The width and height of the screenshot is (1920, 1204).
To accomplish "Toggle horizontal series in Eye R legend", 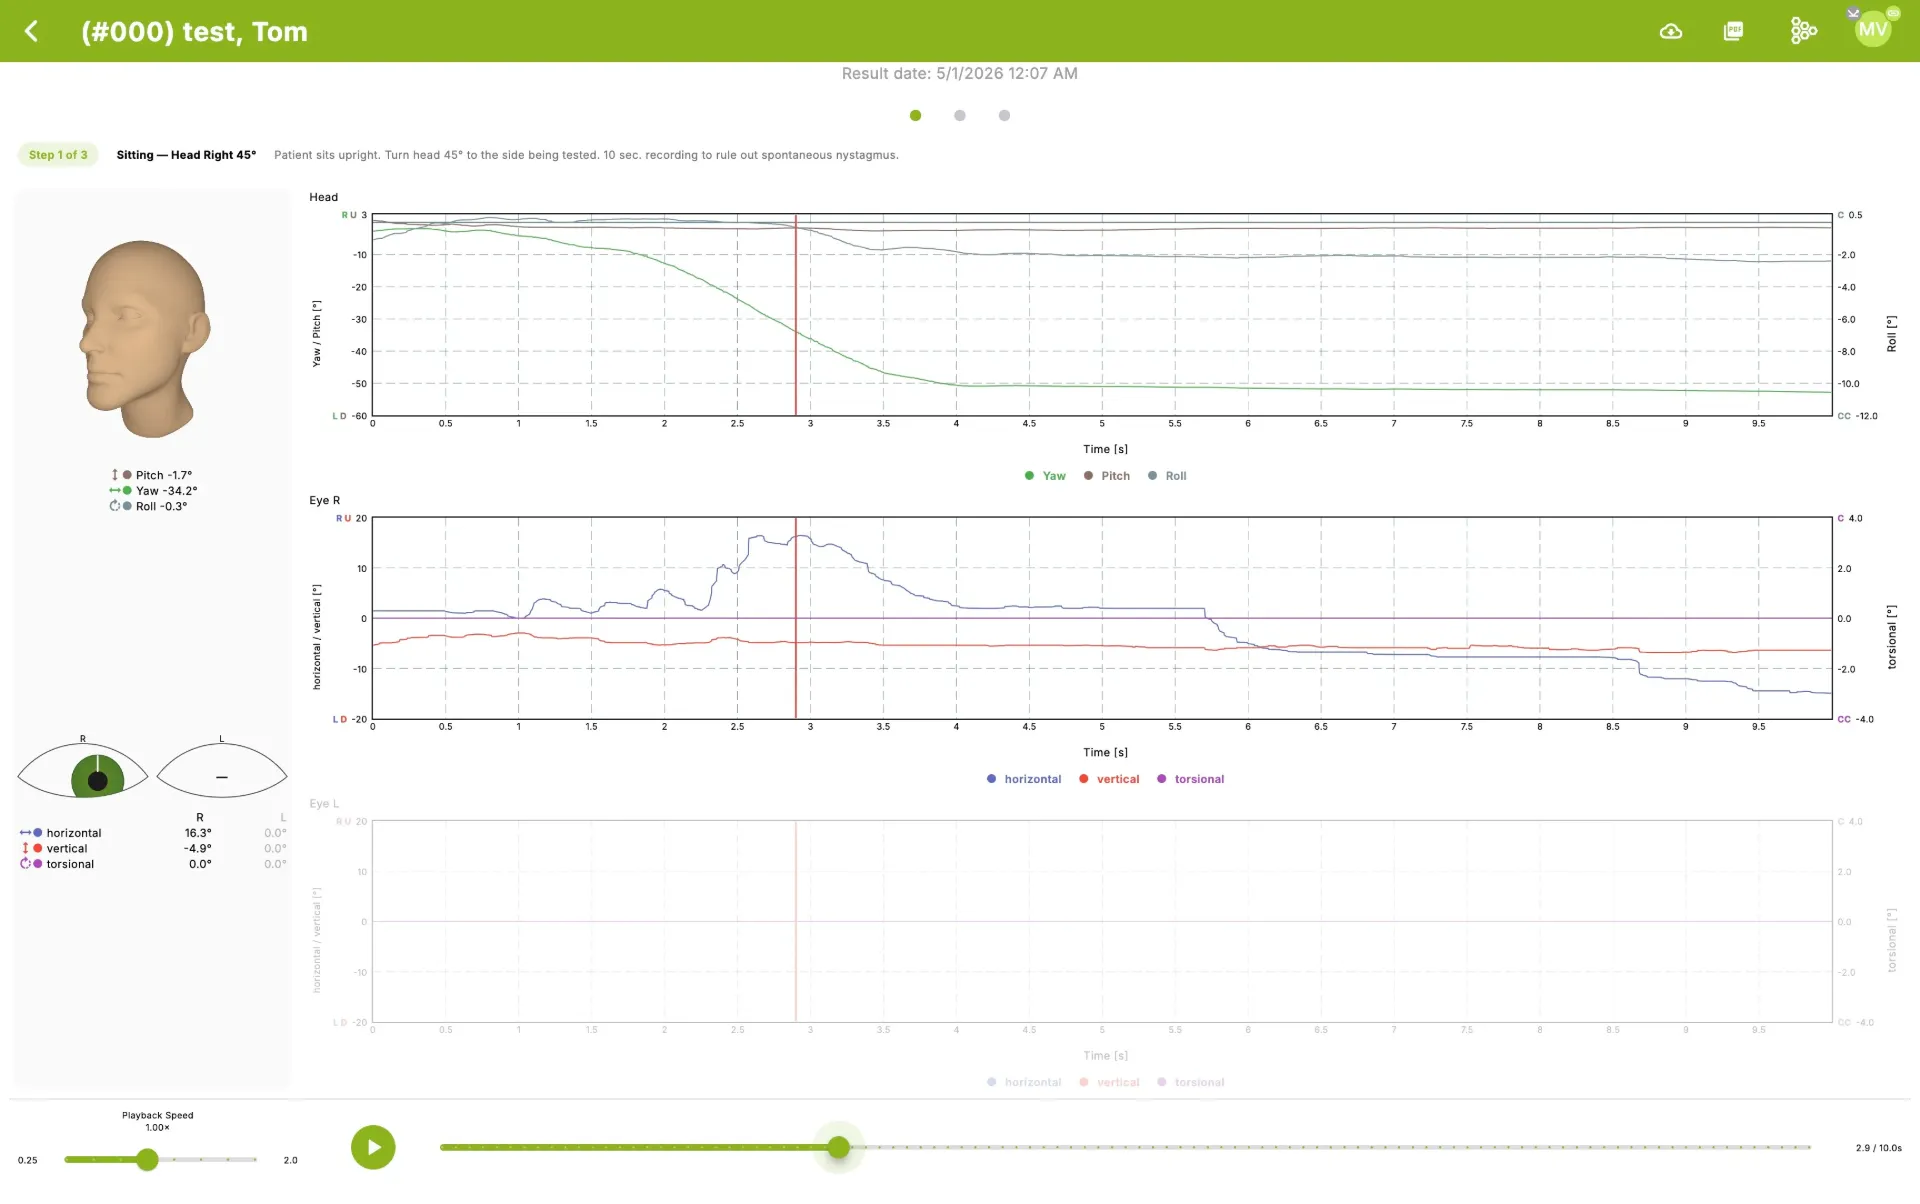I will click(1024, 779).
